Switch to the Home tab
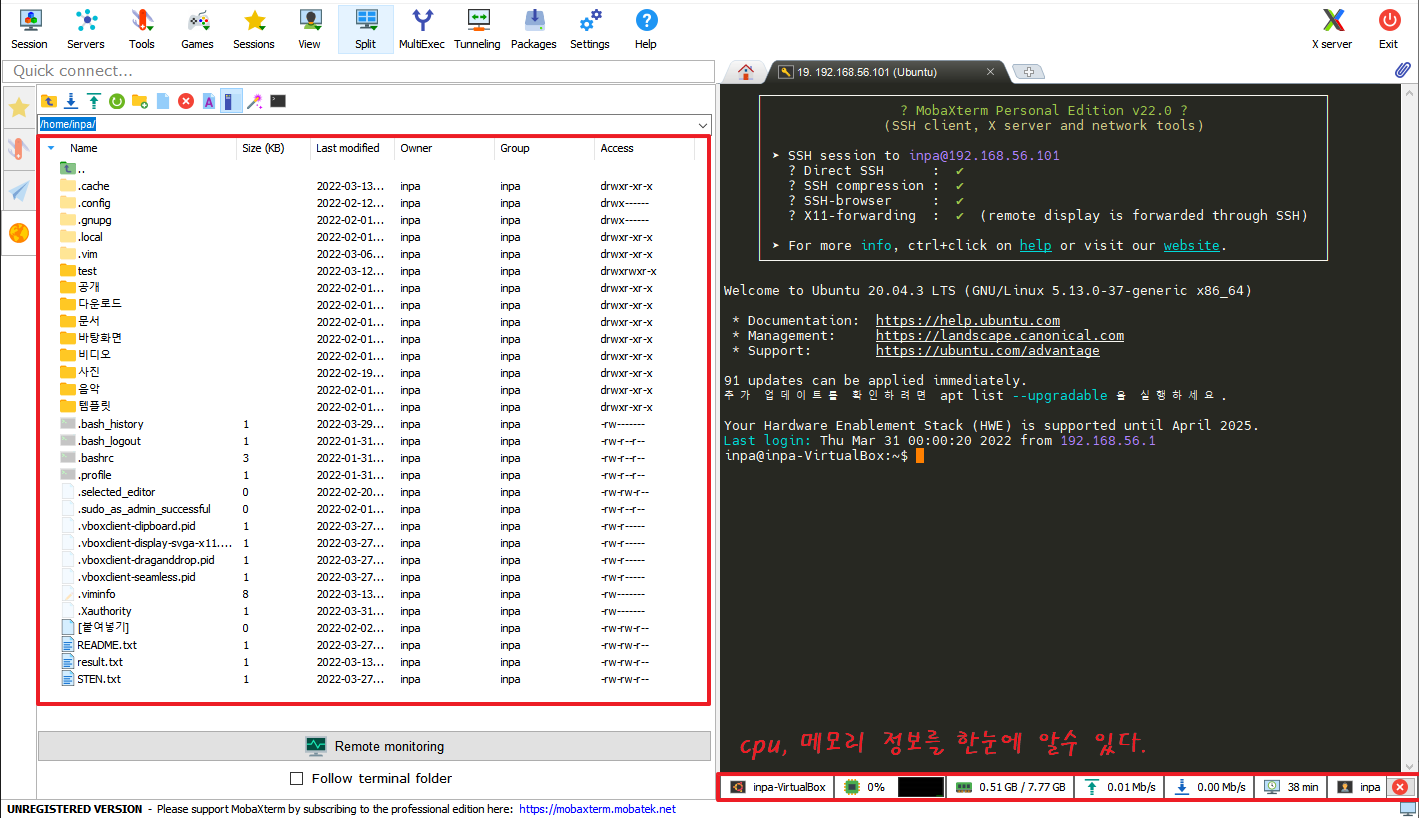The width and height of the screenshot is (1419, 818). tap(745, 72)
